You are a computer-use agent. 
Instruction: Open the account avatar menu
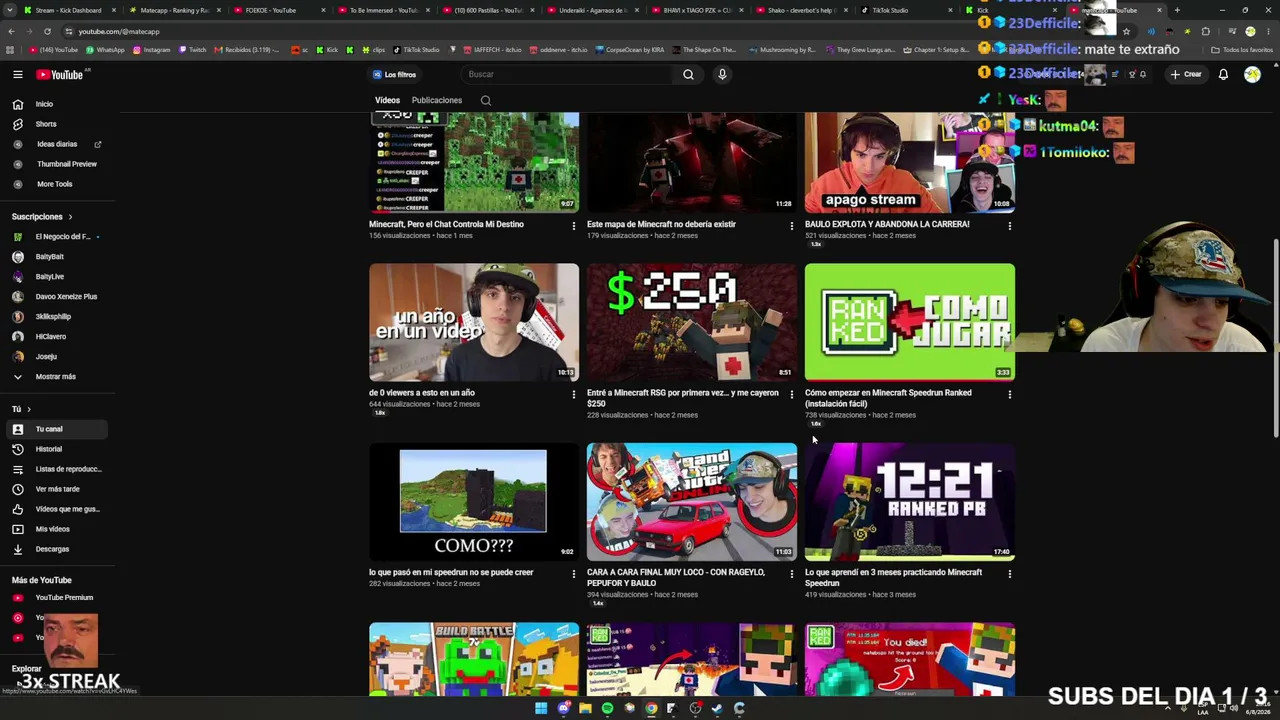click(1252, 74)
